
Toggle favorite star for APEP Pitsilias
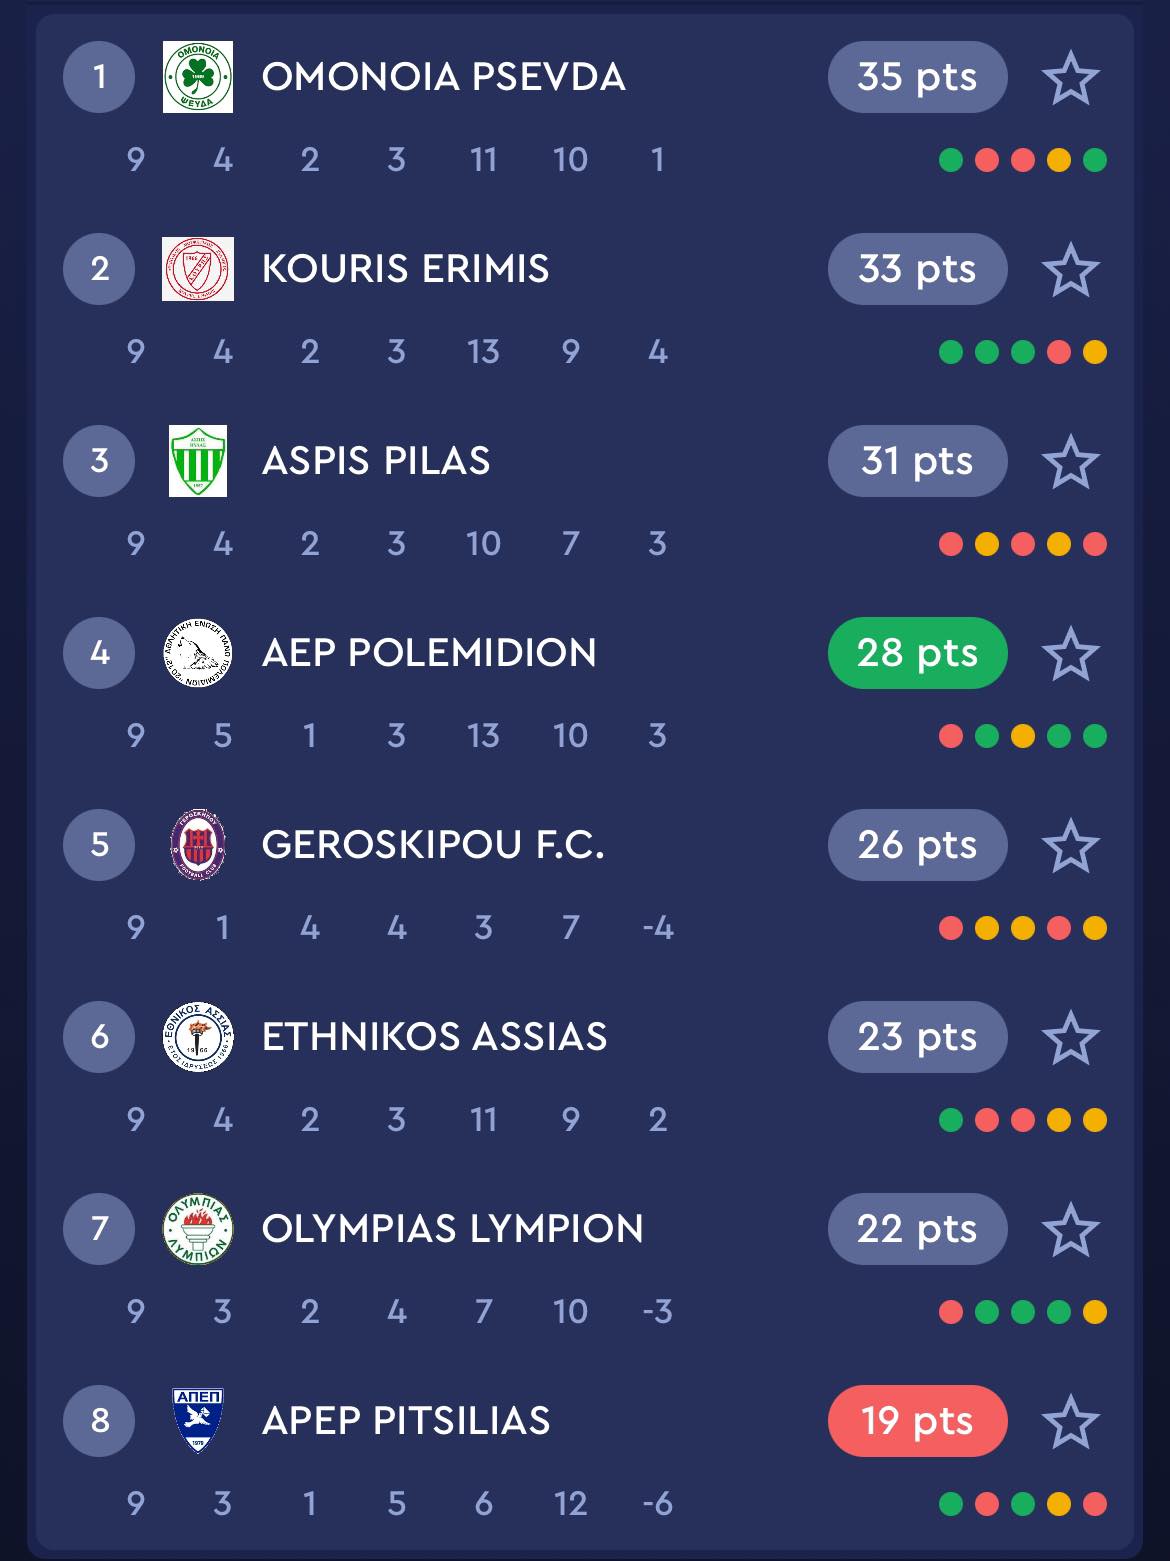click(1071, 1422)
